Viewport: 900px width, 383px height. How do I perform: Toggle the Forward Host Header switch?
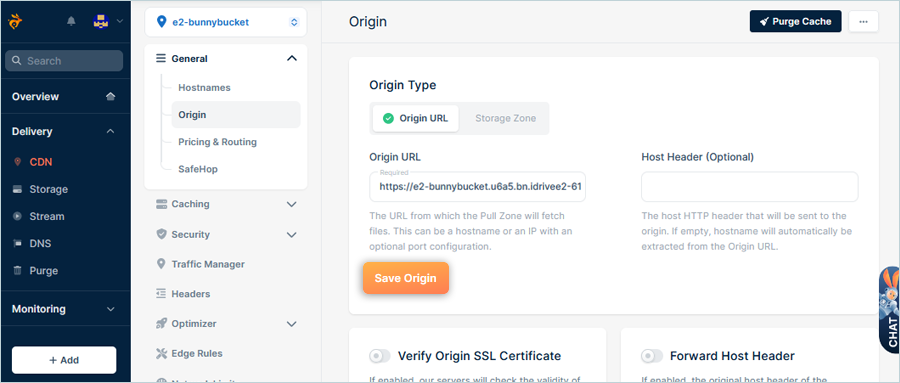click(x=652, y=356)
